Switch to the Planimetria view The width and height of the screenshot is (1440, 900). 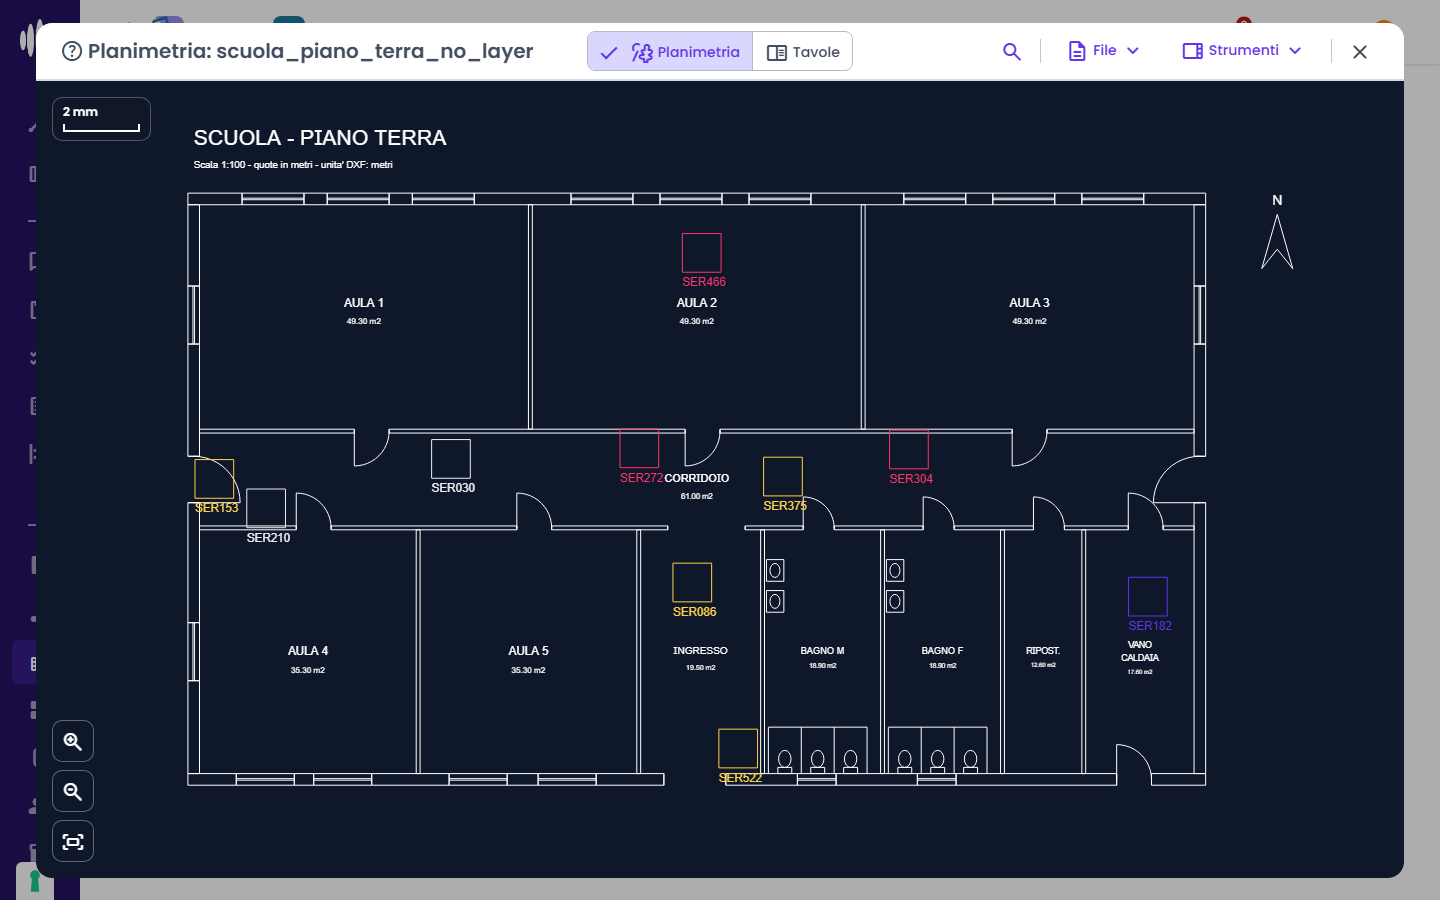point(670,52)
